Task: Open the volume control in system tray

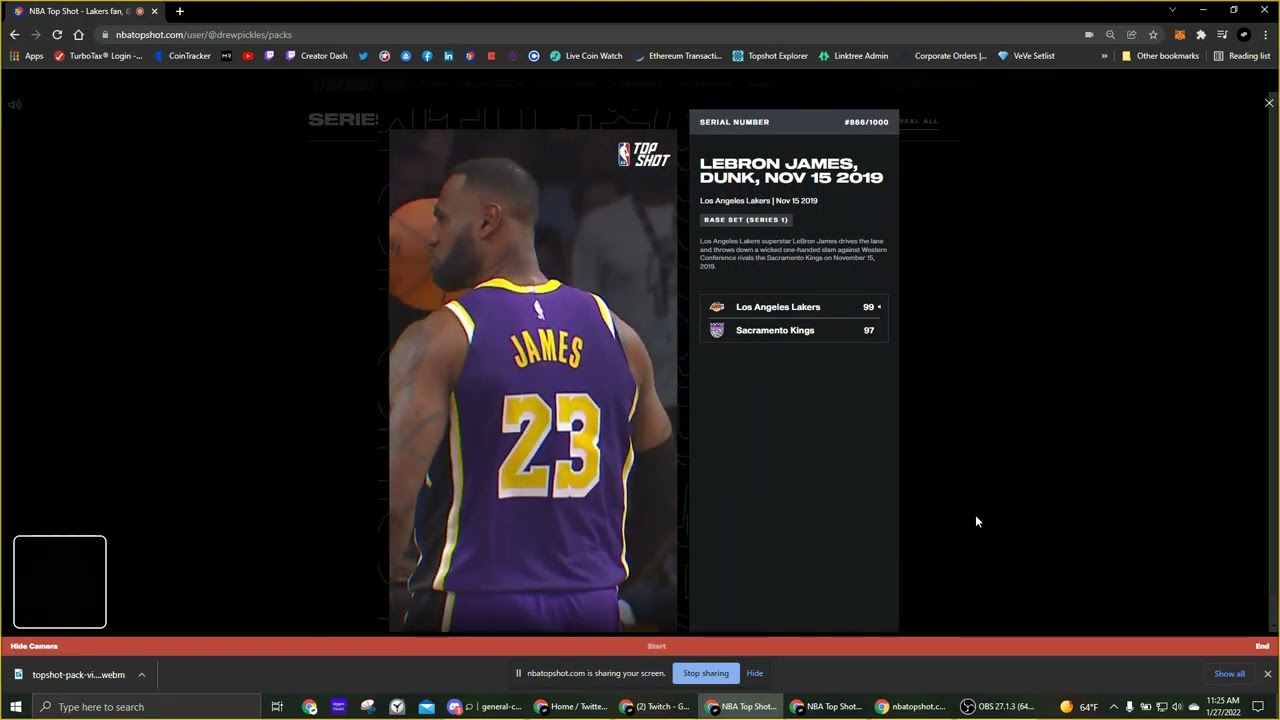Action: (x=1177, y=707)
